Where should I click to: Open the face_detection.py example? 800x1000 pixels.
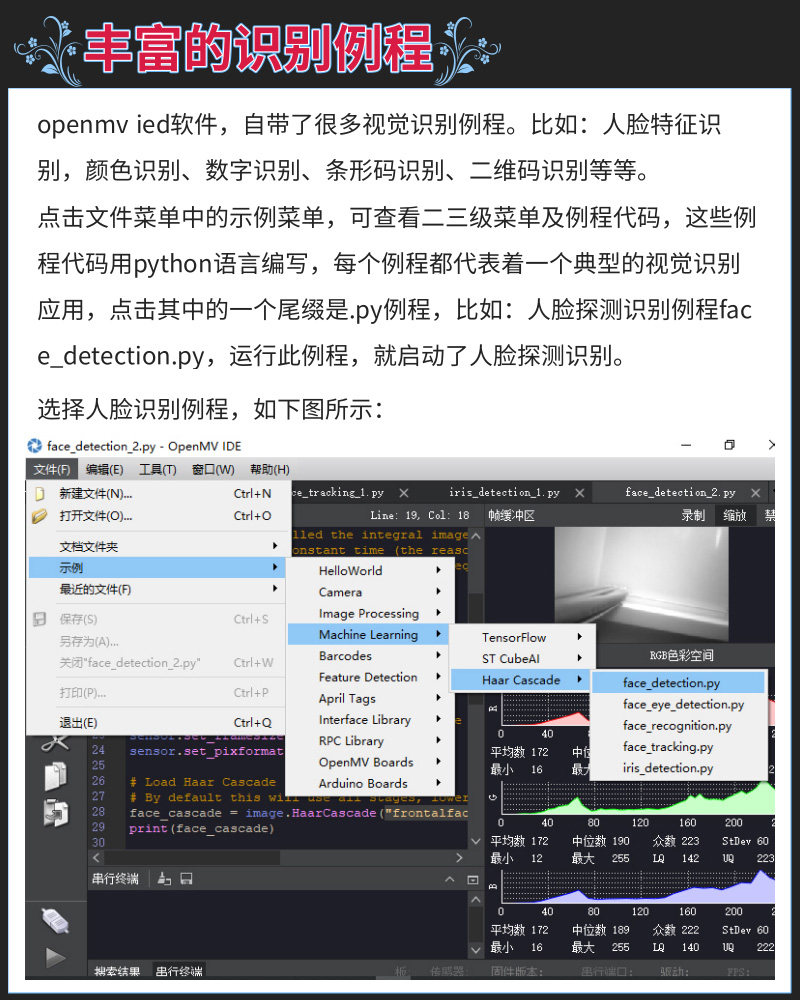[679, 683]
